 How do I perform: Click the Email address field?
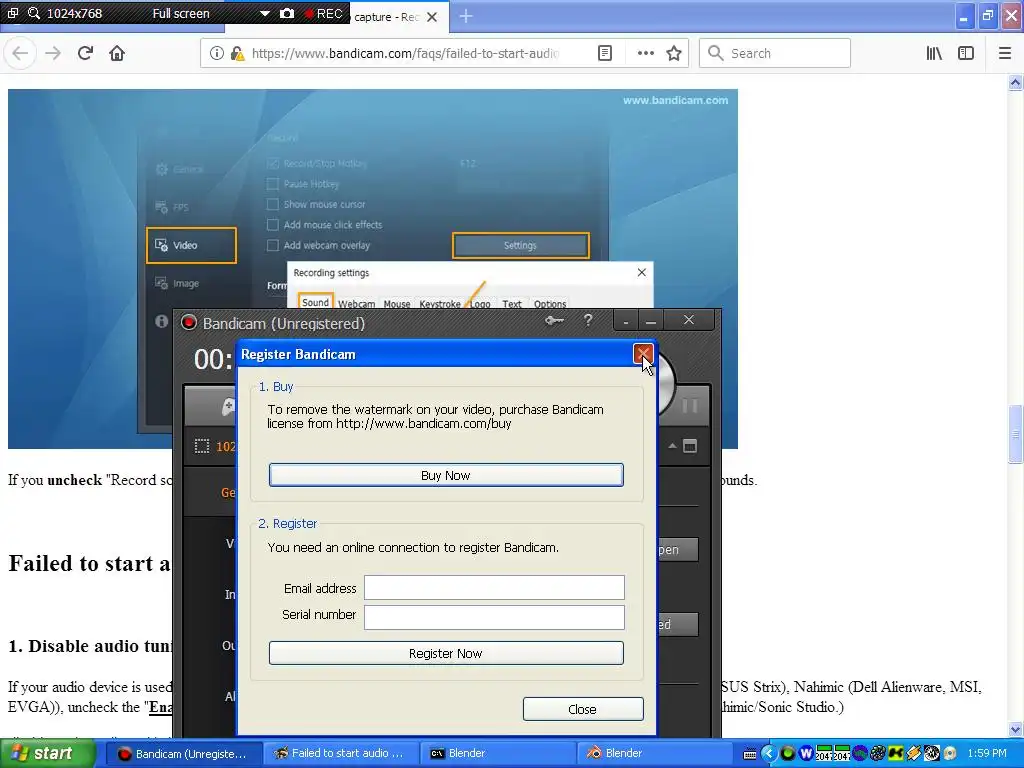tap(494, 587)
